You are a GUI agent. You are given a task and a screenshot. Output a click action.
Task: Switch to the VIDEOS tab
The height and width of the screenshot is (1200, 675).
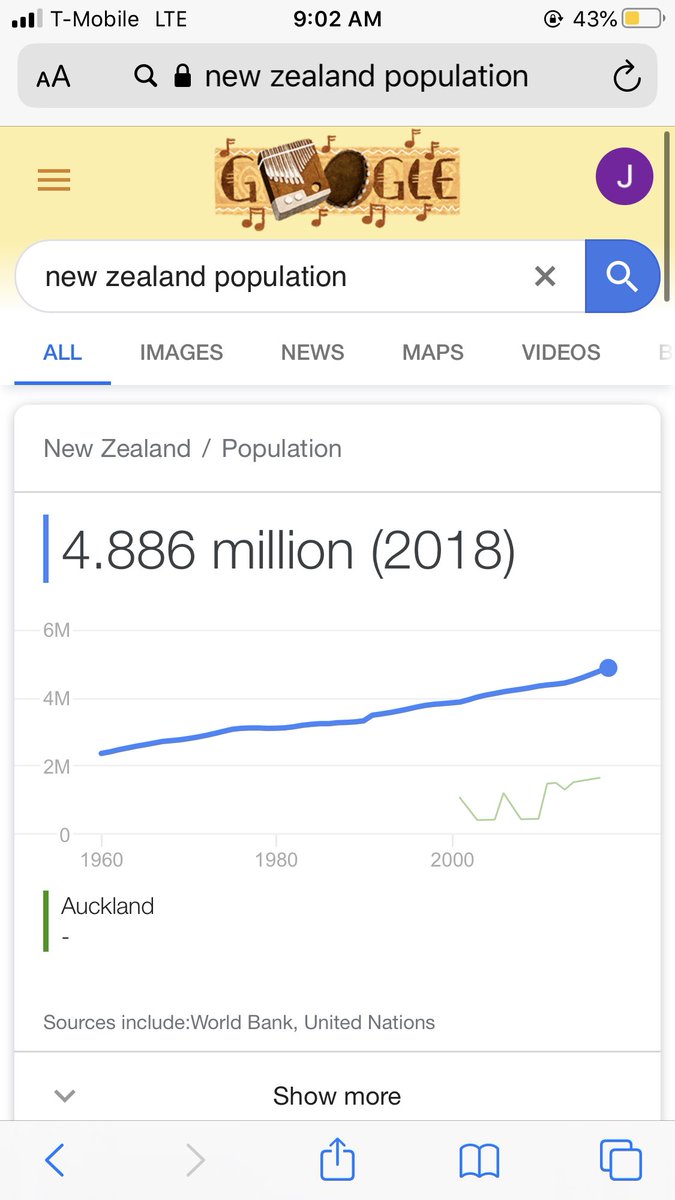561,352
